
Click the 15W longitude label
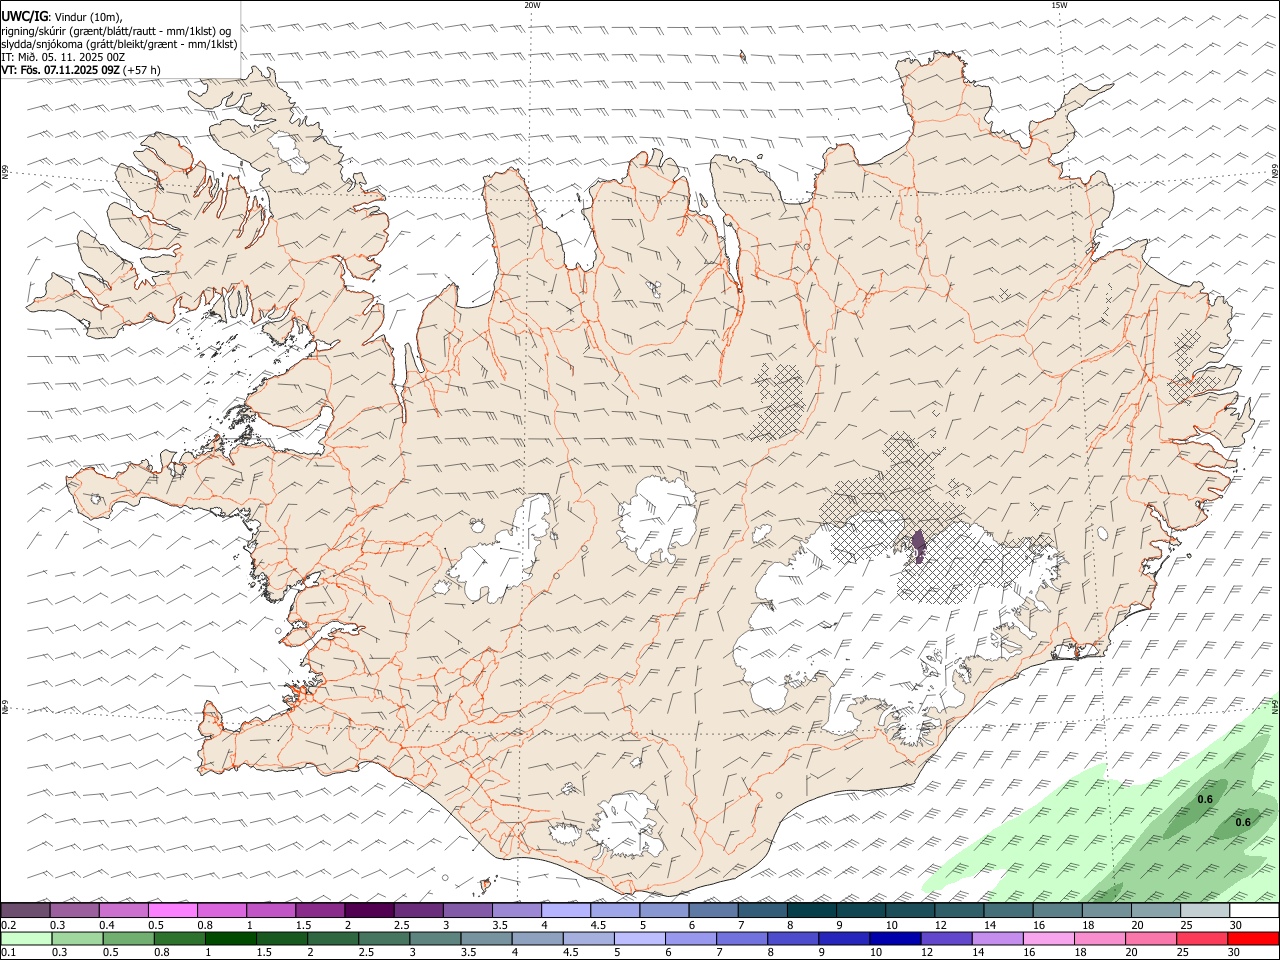pos(1058,5)
